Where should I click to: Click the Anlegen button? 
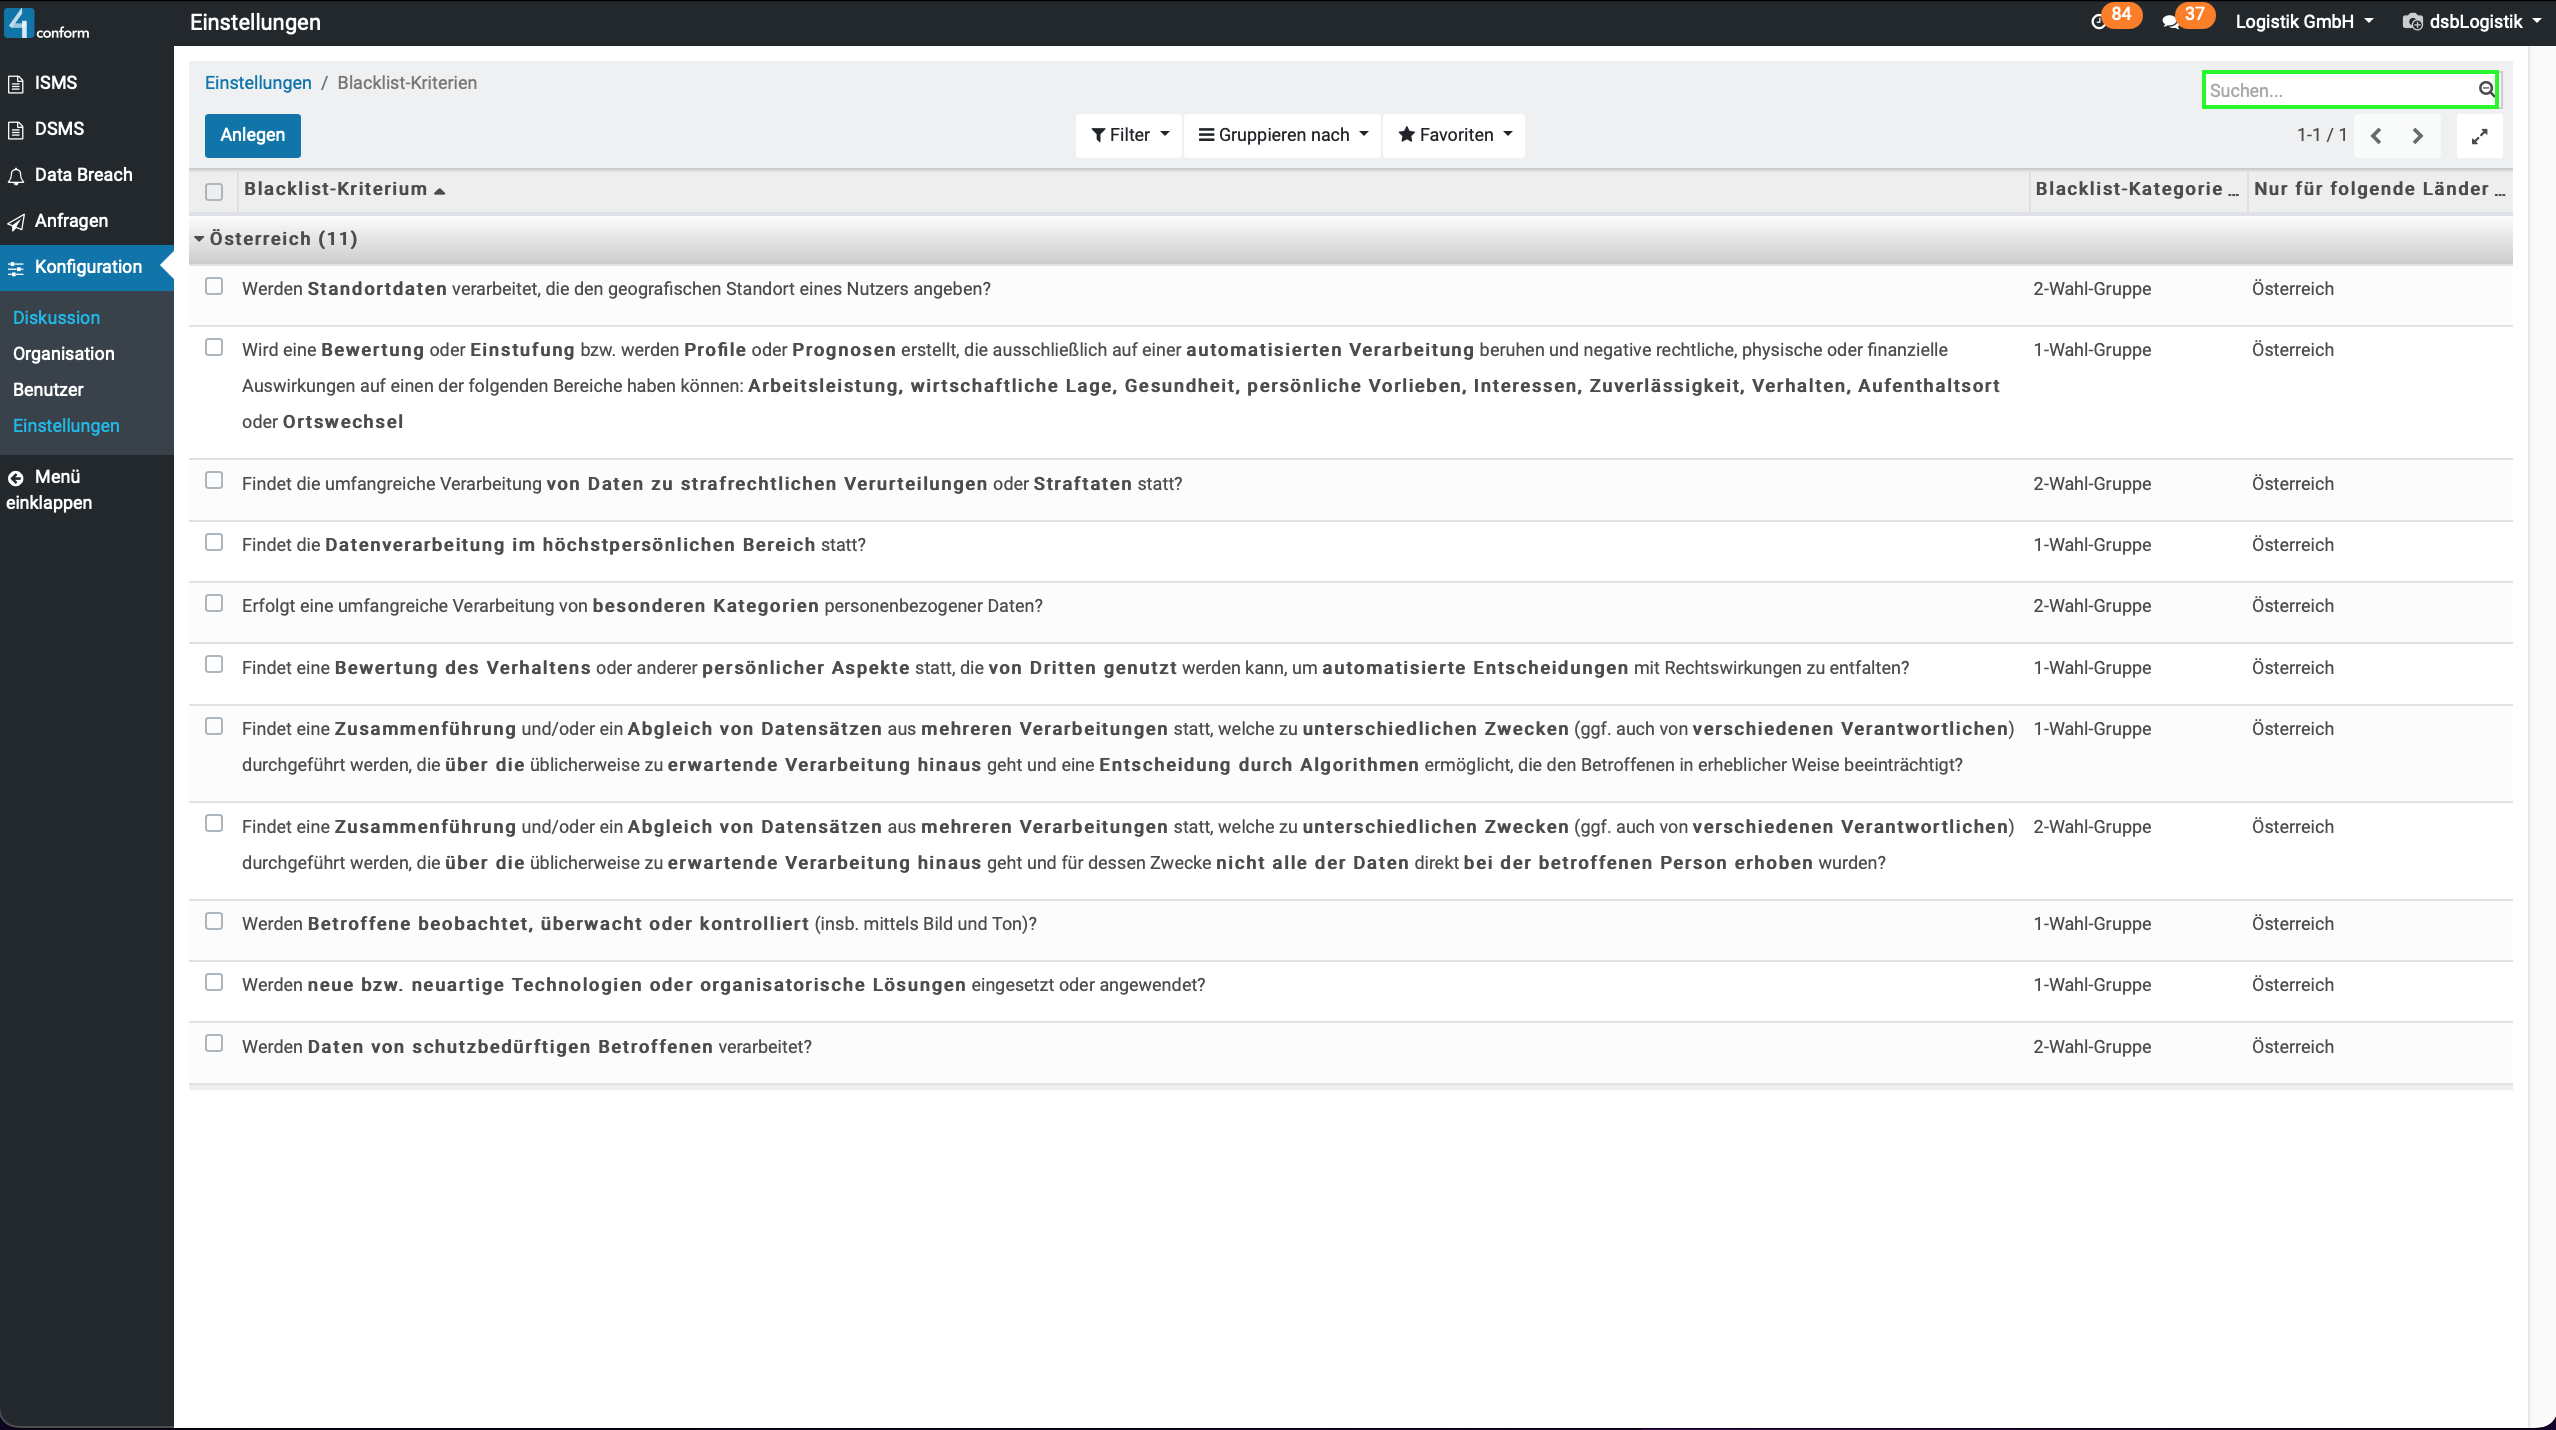252,135
